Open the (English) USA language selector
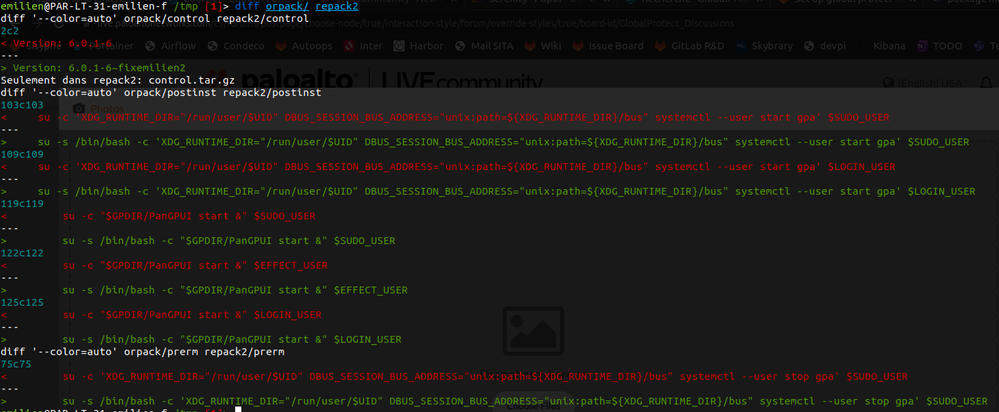 922,83
